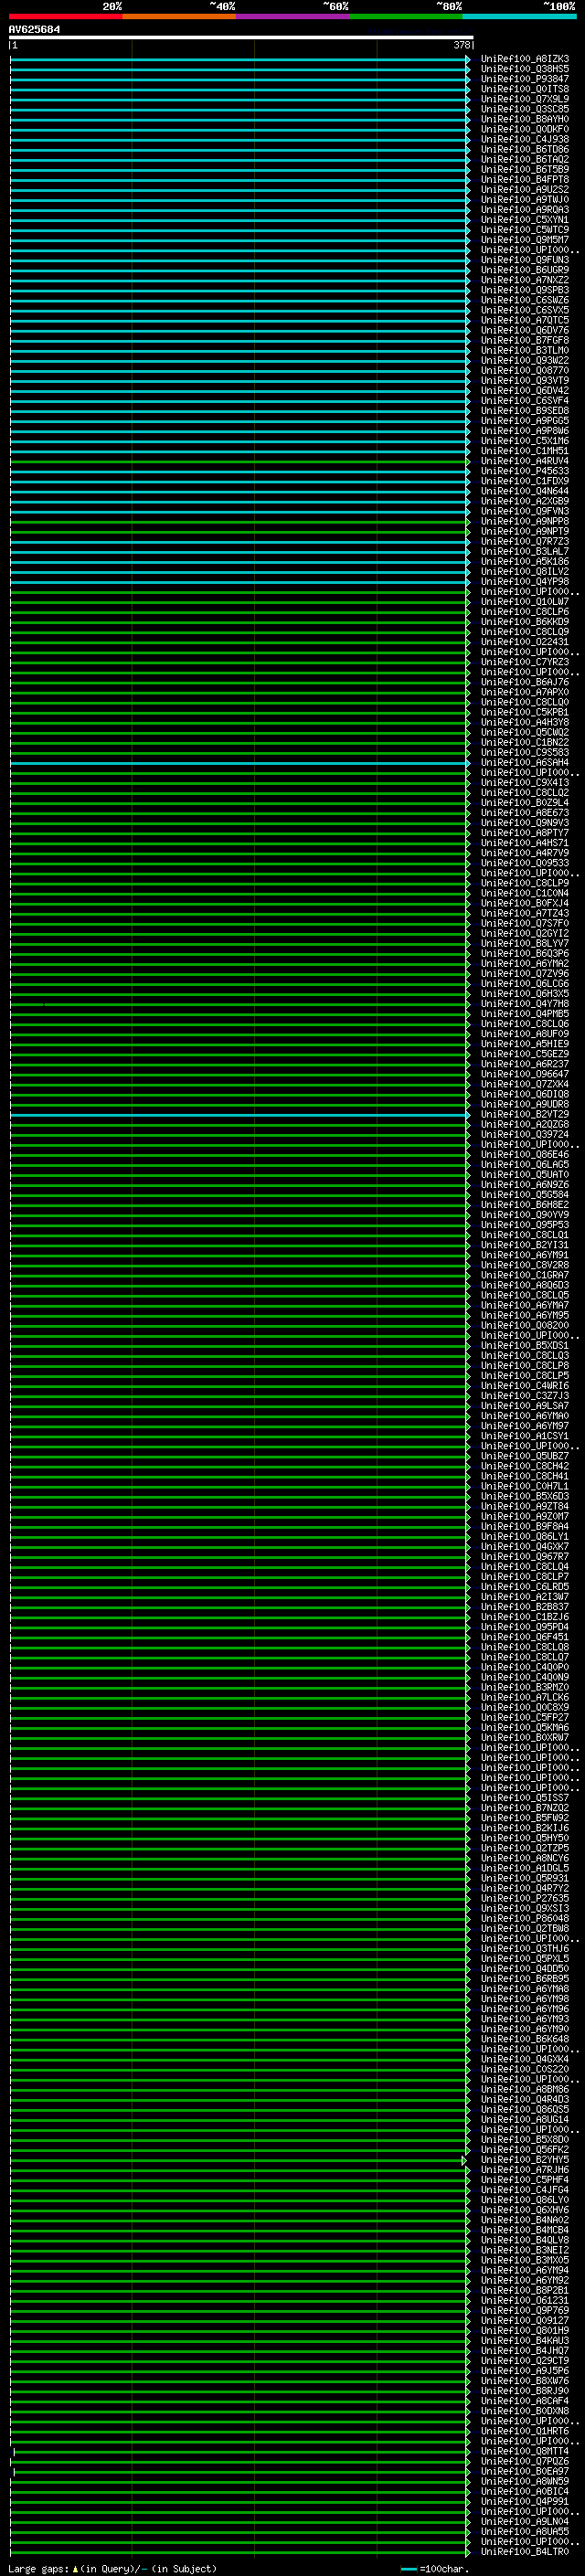Select label UniRef100_B3LAL7

point(524,552)
